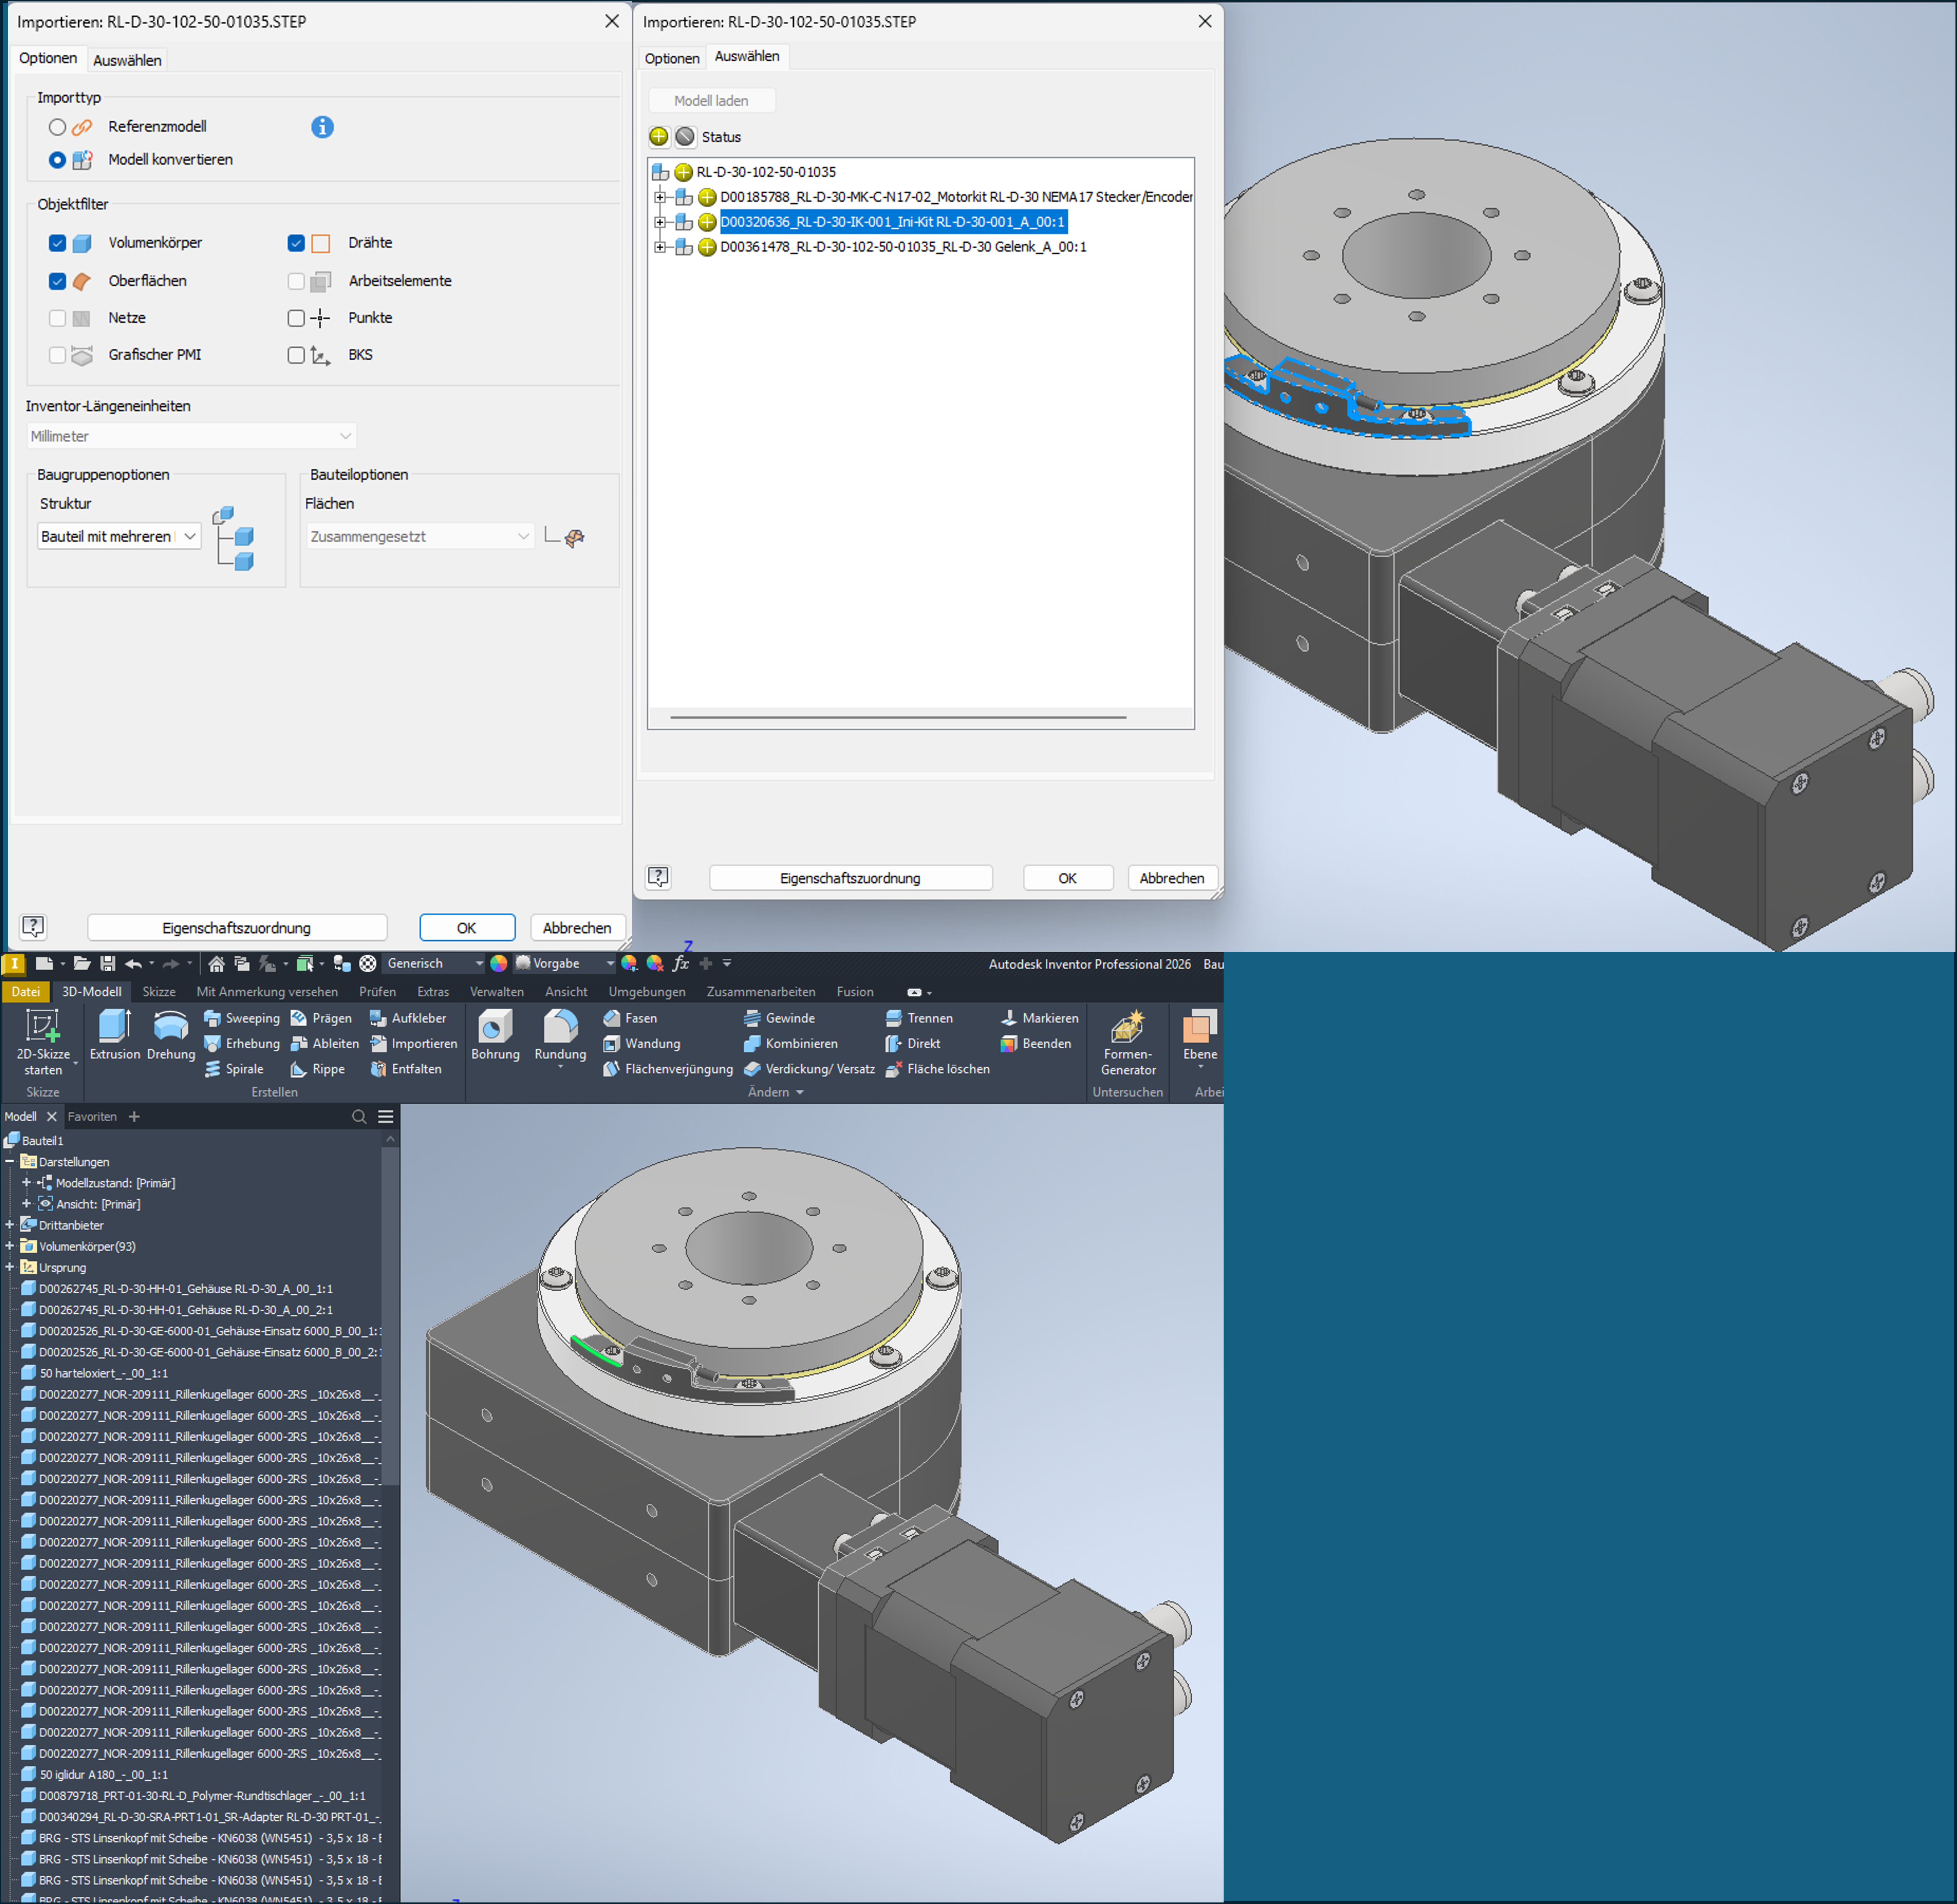Enable the Punkte checkbox

pos(296,318)
